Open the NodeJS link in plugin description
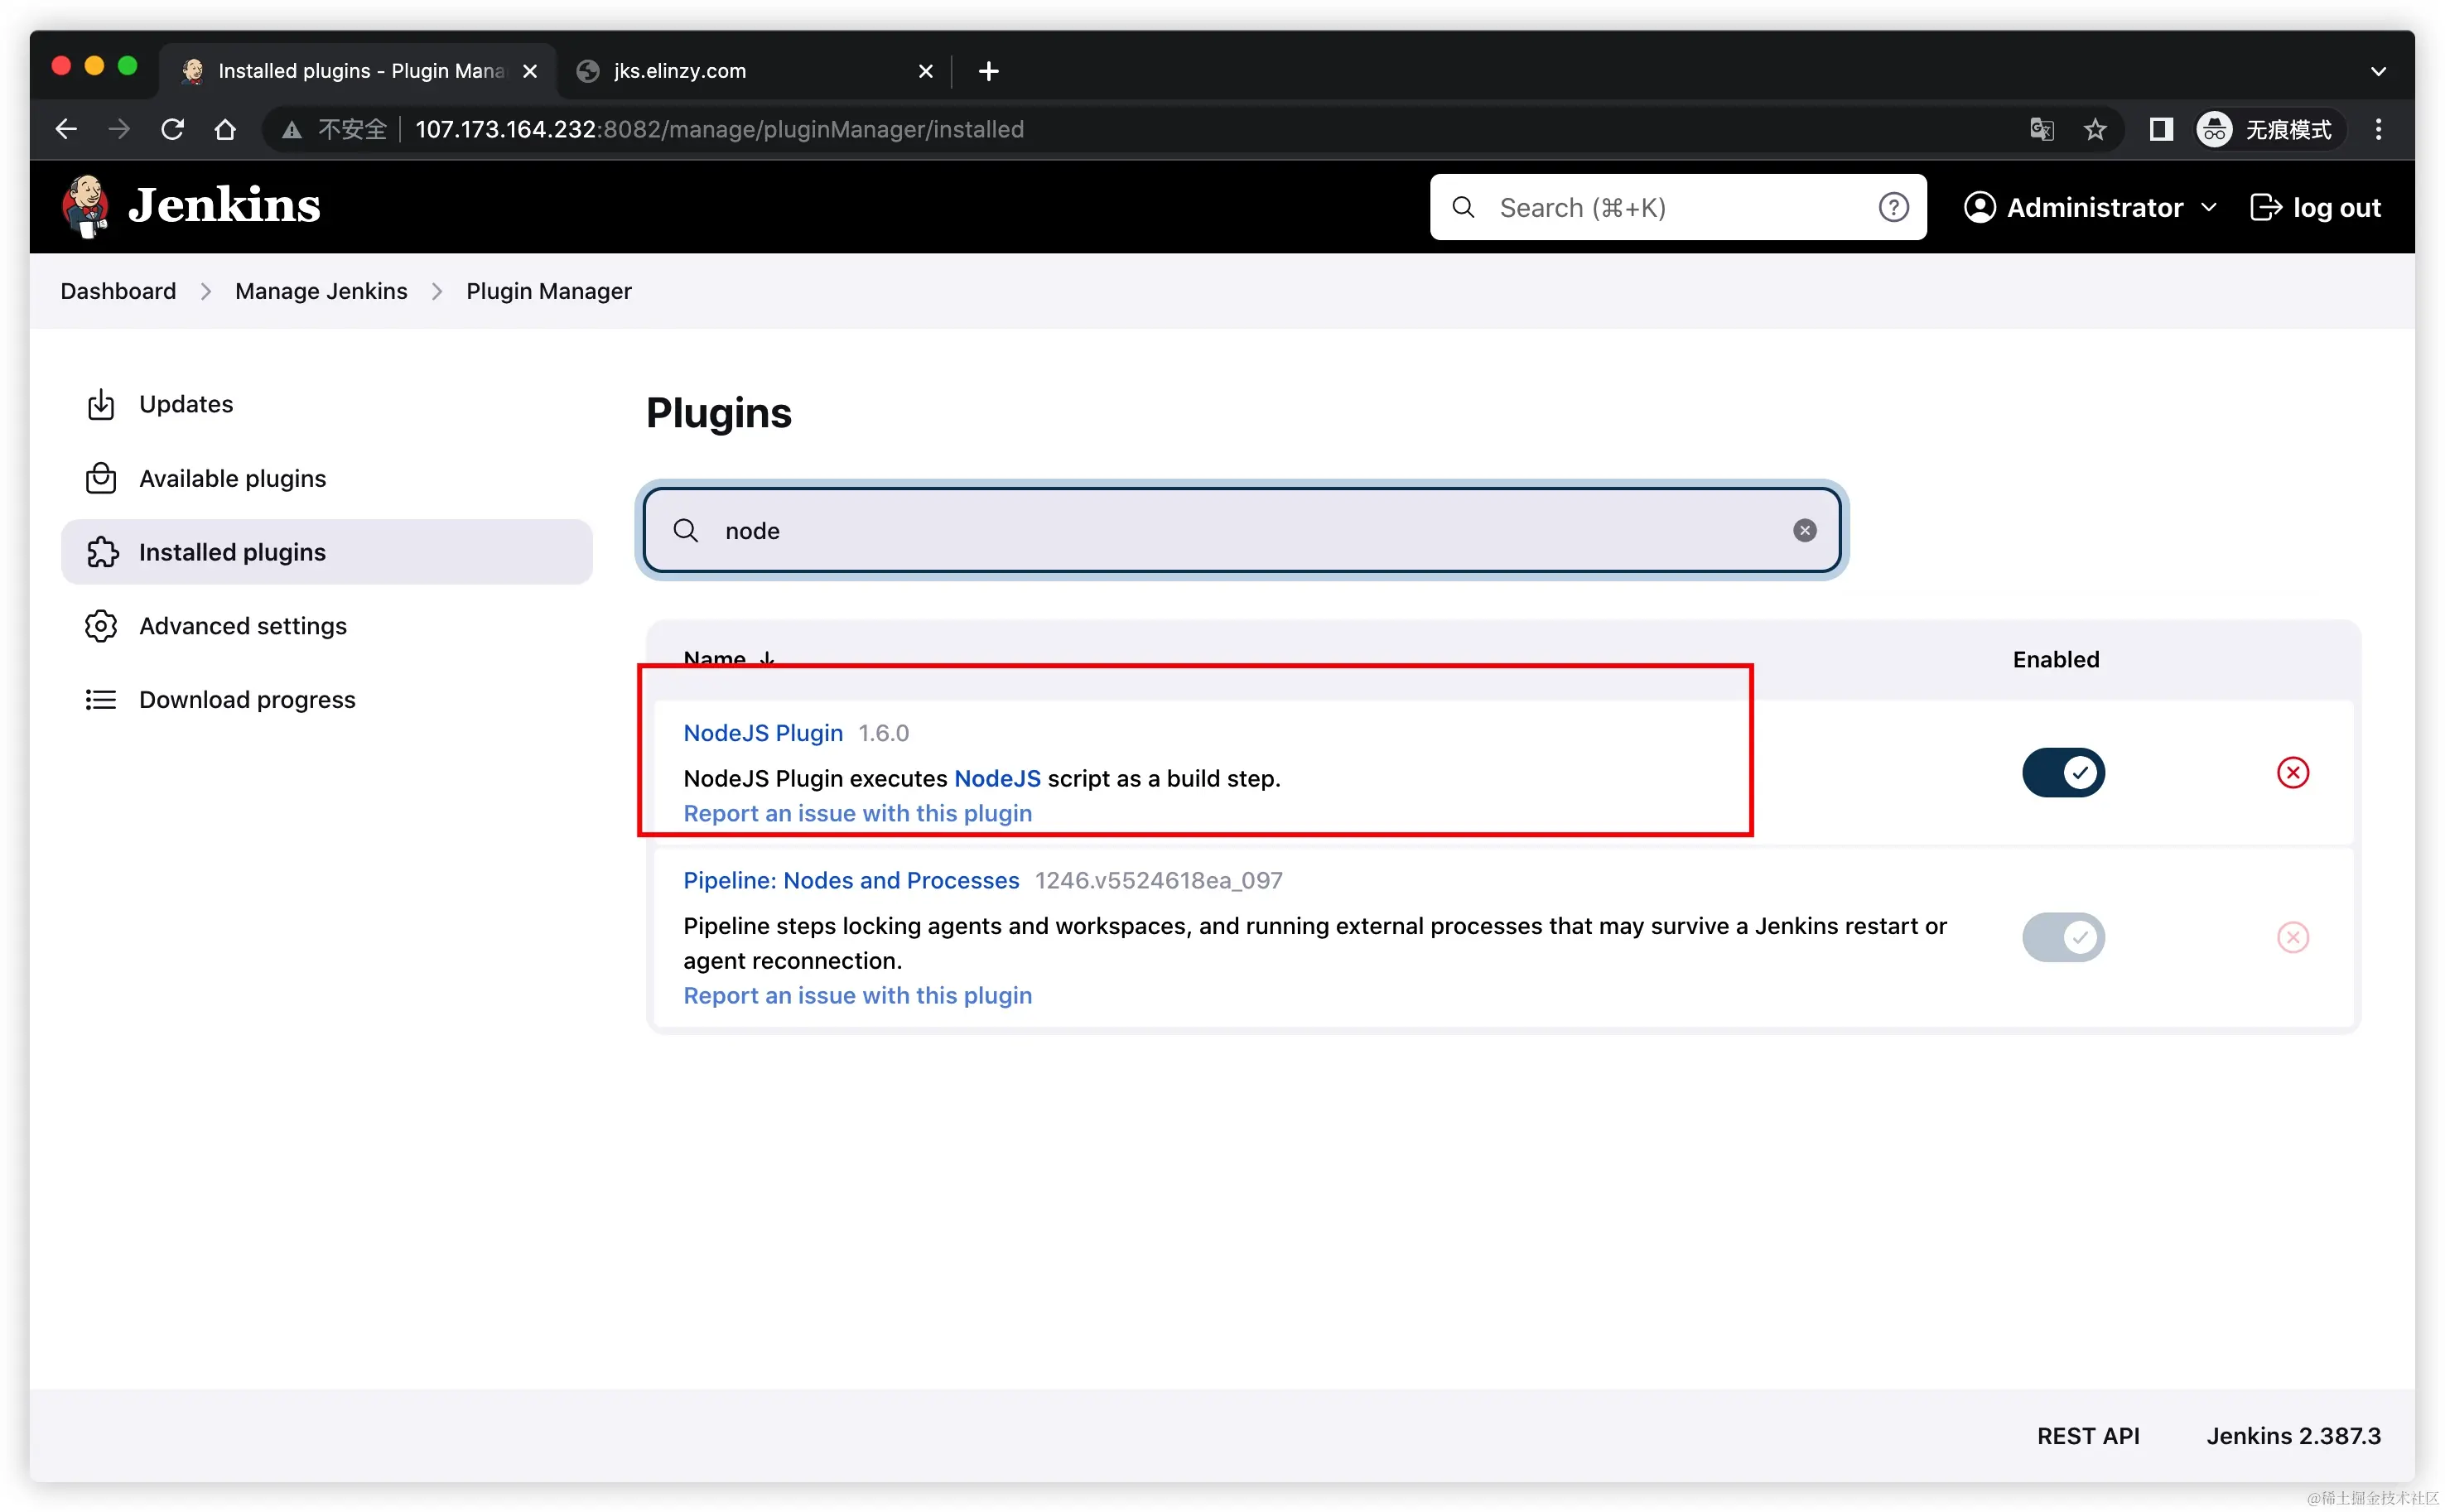 pos(997,778)
